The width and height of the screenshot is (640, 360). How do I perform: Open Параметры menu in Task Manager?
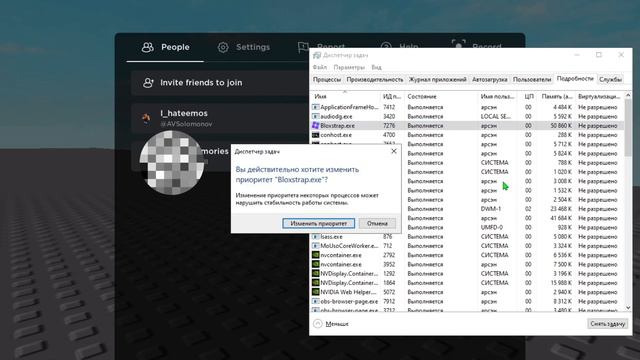(349, 67)
